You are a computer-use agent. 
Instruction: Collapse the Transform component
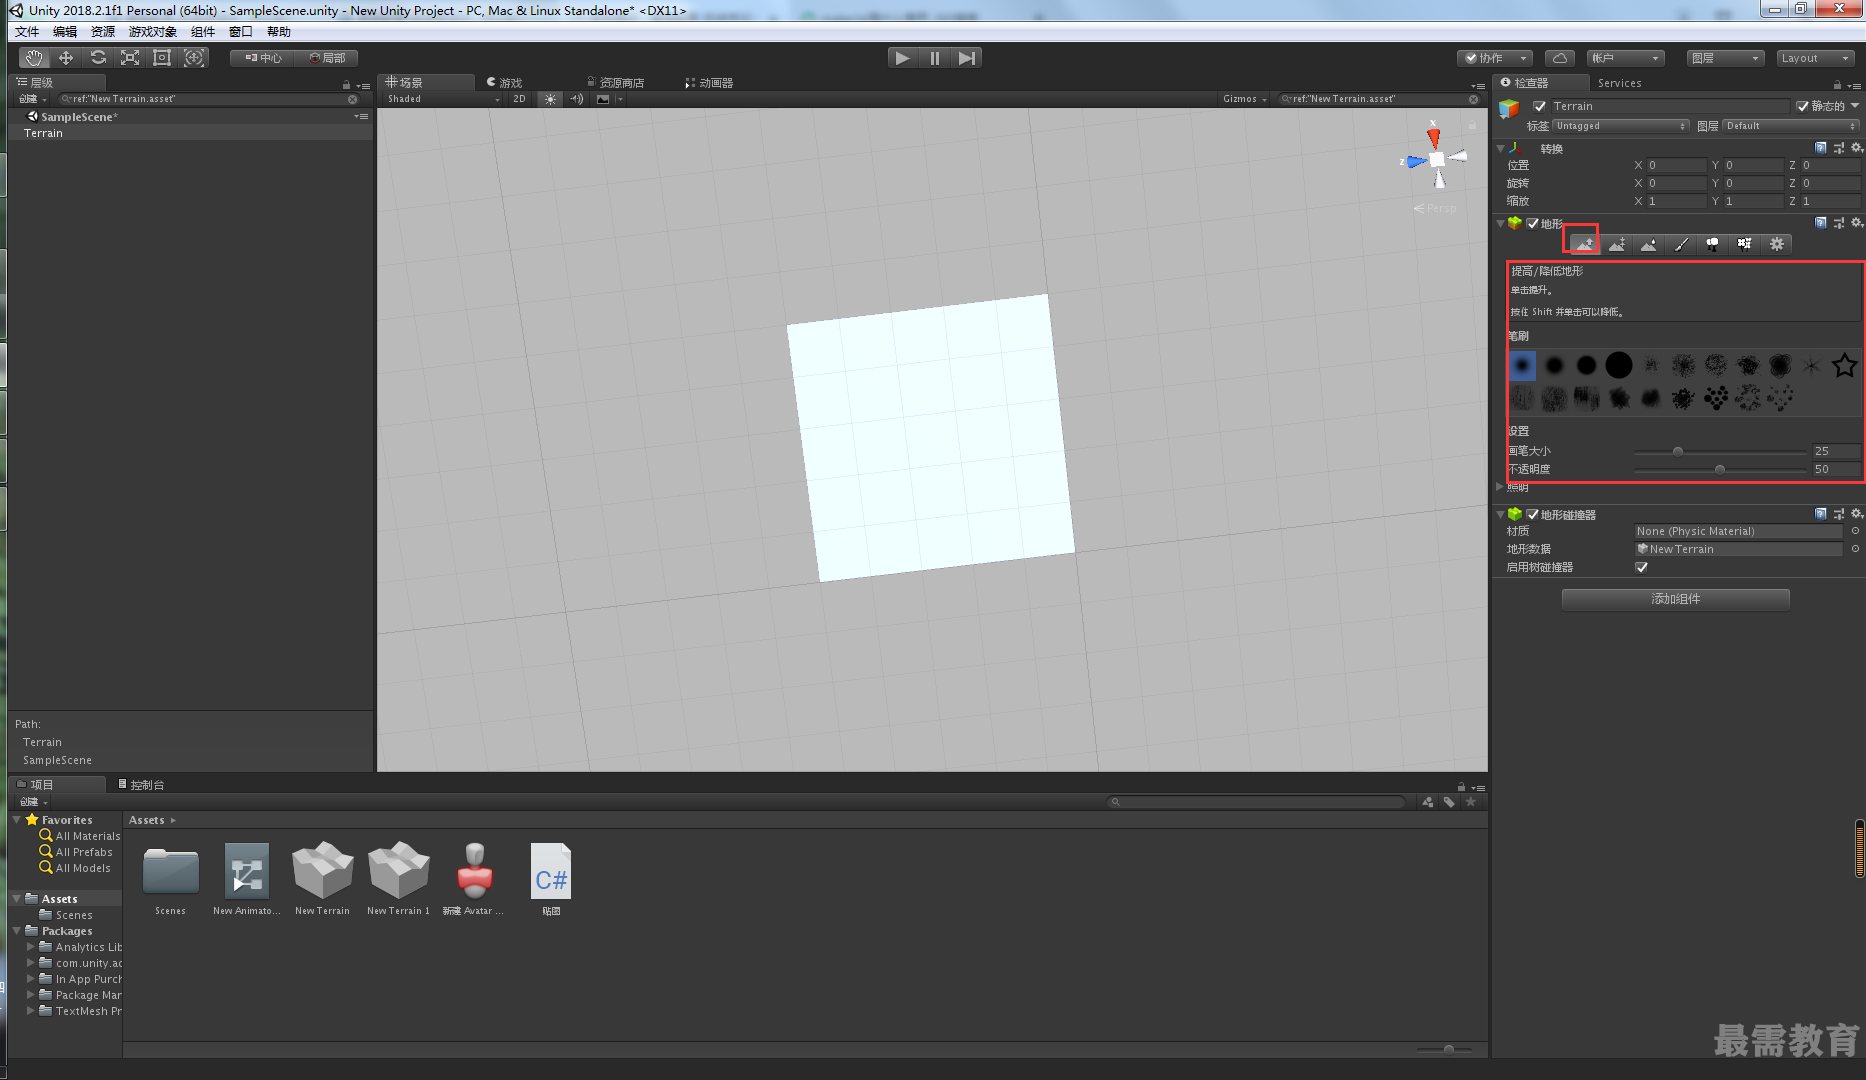coord(1500,148)
